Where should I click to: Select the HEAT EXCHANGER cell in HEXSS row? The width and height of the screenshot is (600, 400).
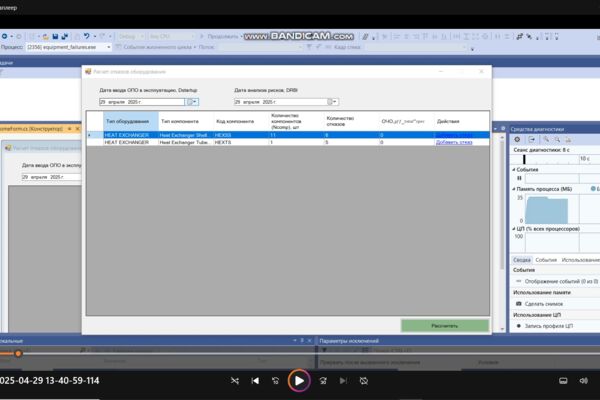[x=130, y=135]
